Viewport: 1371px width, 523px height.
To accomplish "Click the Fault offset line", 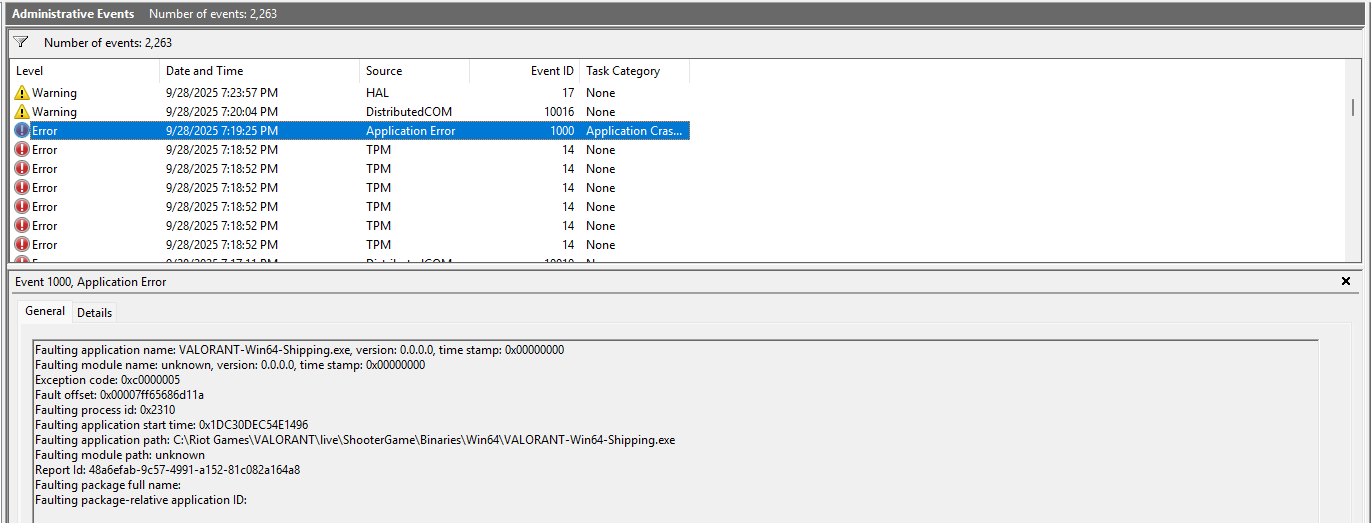I will tap(119, 395).
